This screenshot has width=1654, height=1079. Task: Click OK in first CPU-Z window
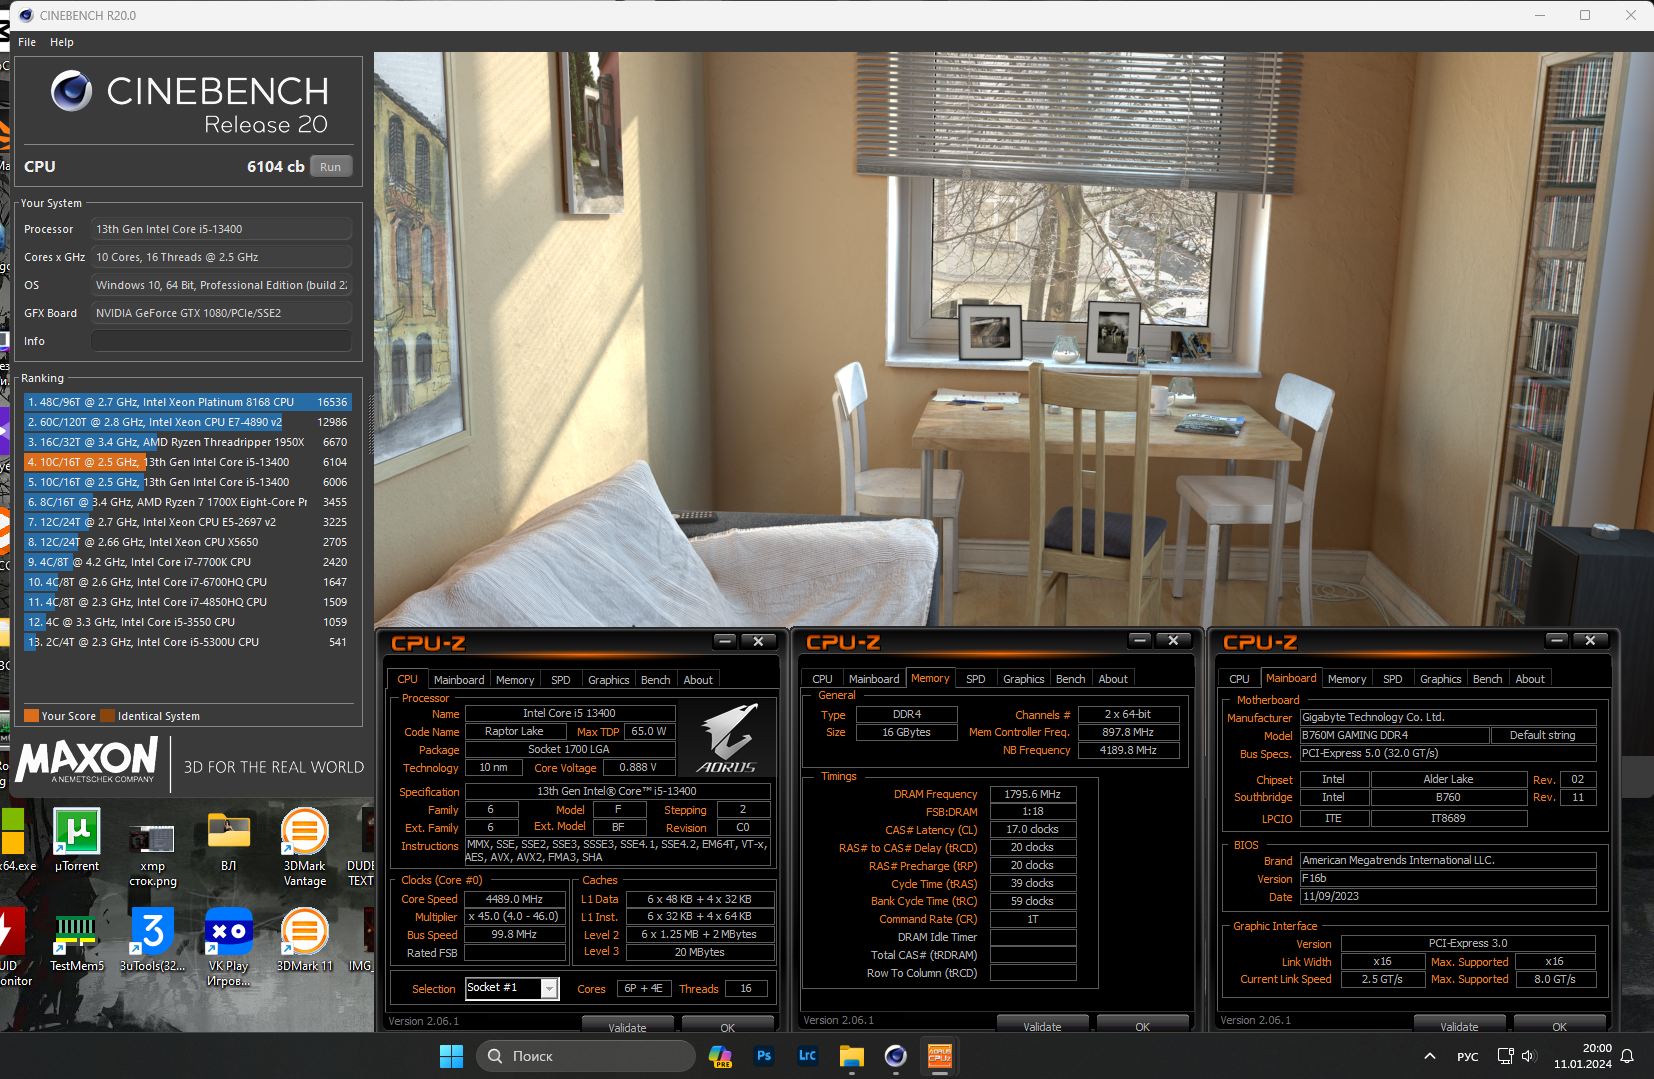(x=728, y=1026)
